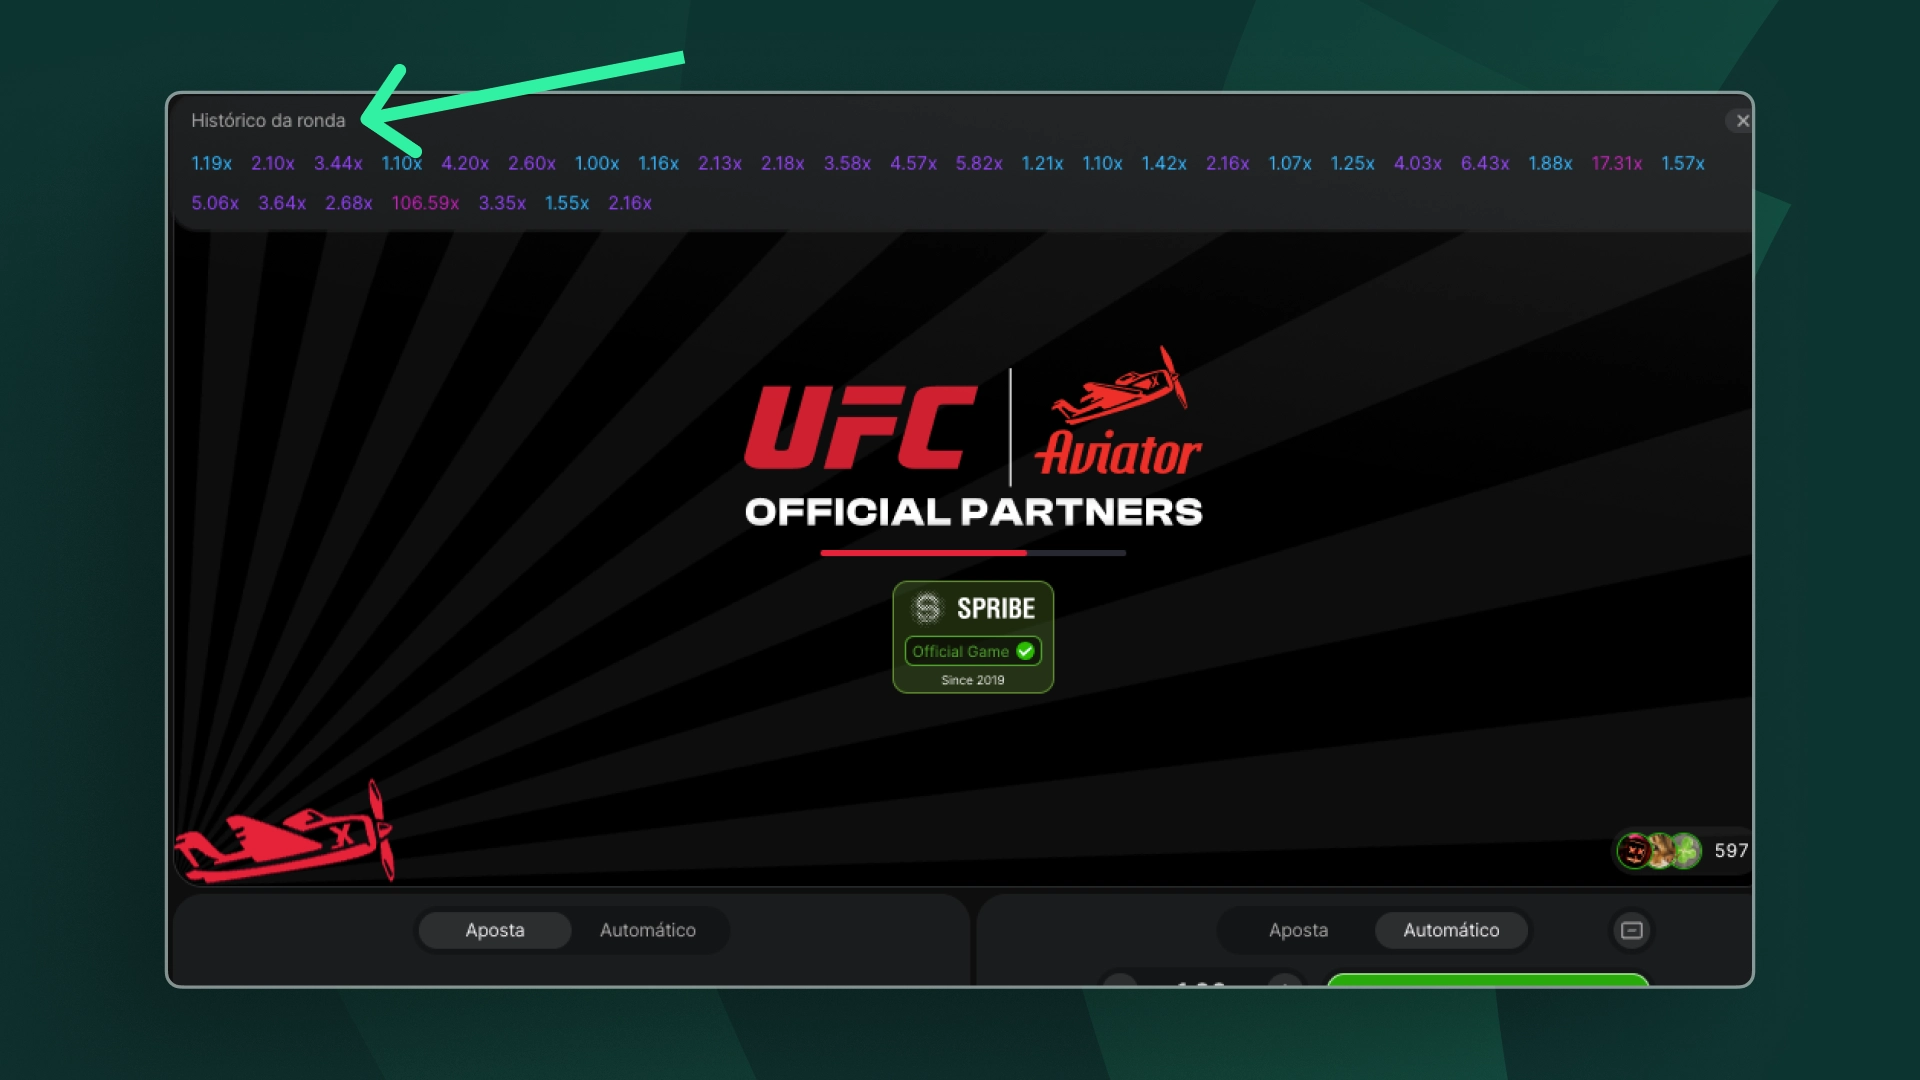Open the 1.88x history entry
This screenshot has width=1920, height=1080.
(1550, 163)
